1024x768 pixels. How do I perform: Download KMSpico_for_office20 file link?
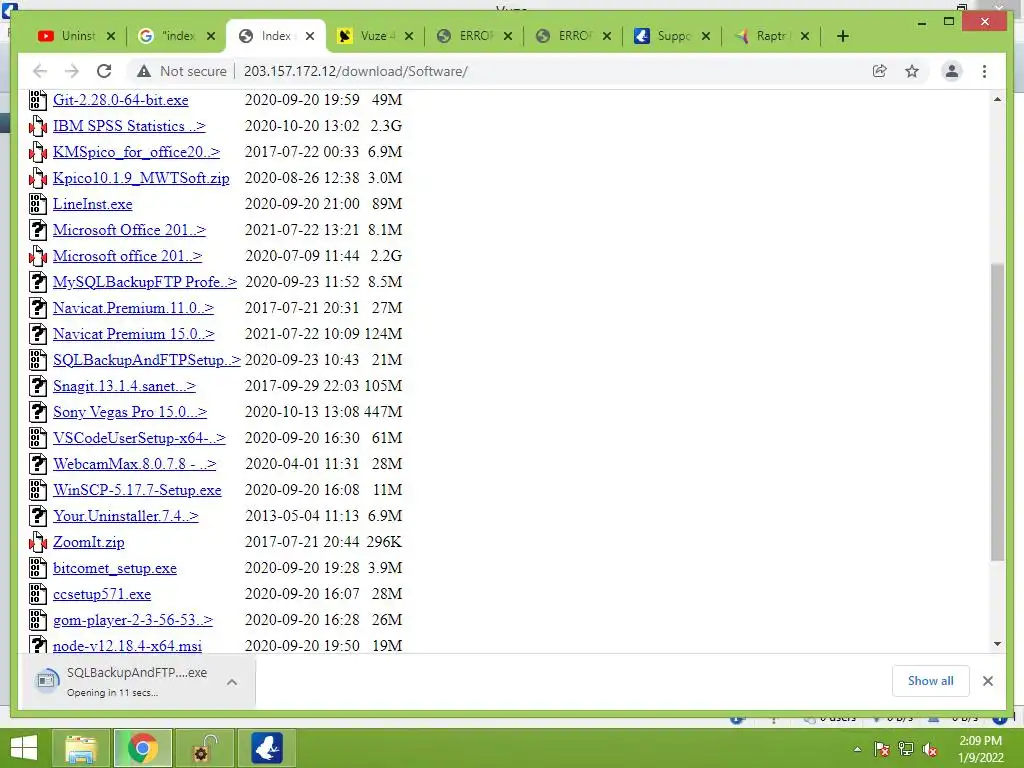pos(136,152)
